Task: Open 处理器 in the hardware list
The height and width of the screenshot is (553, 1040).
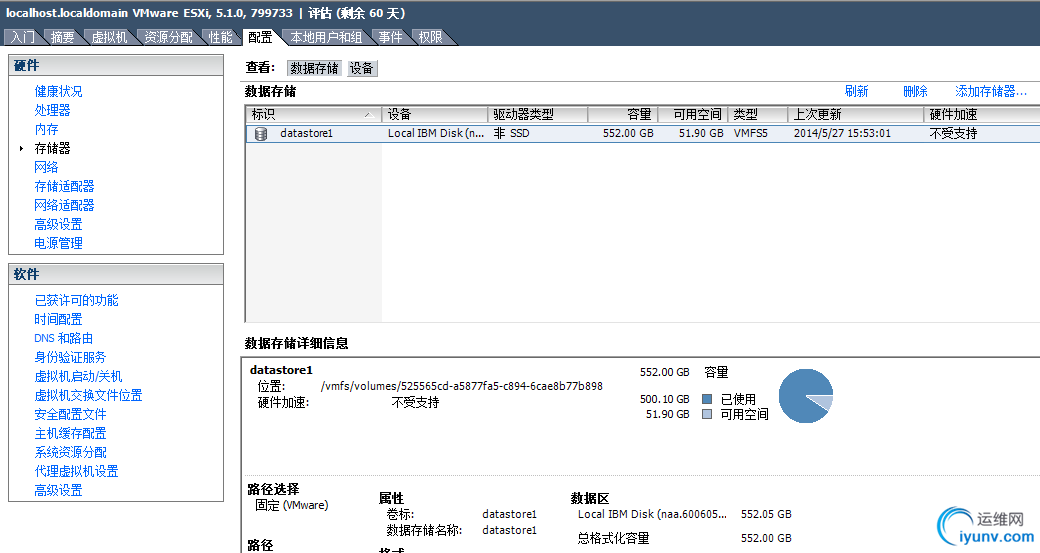Action: (52, 110)
